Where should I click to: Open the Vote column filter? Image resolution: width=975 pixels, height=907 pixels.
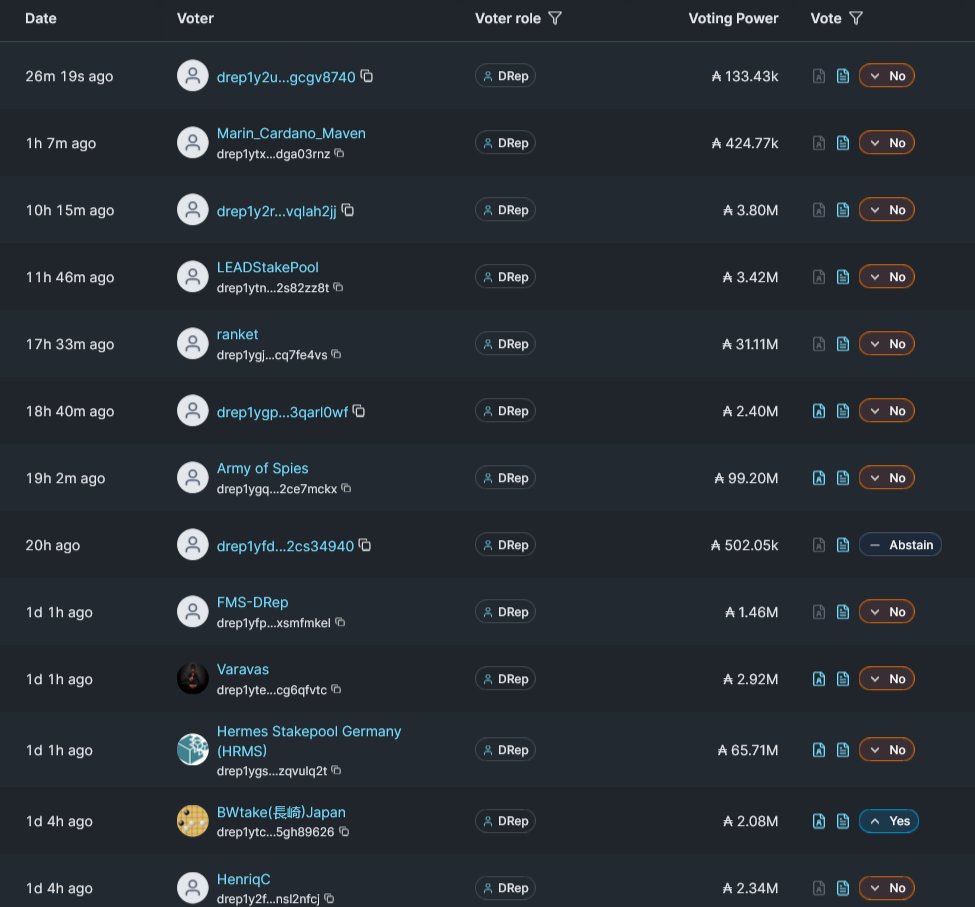[856, 18]
